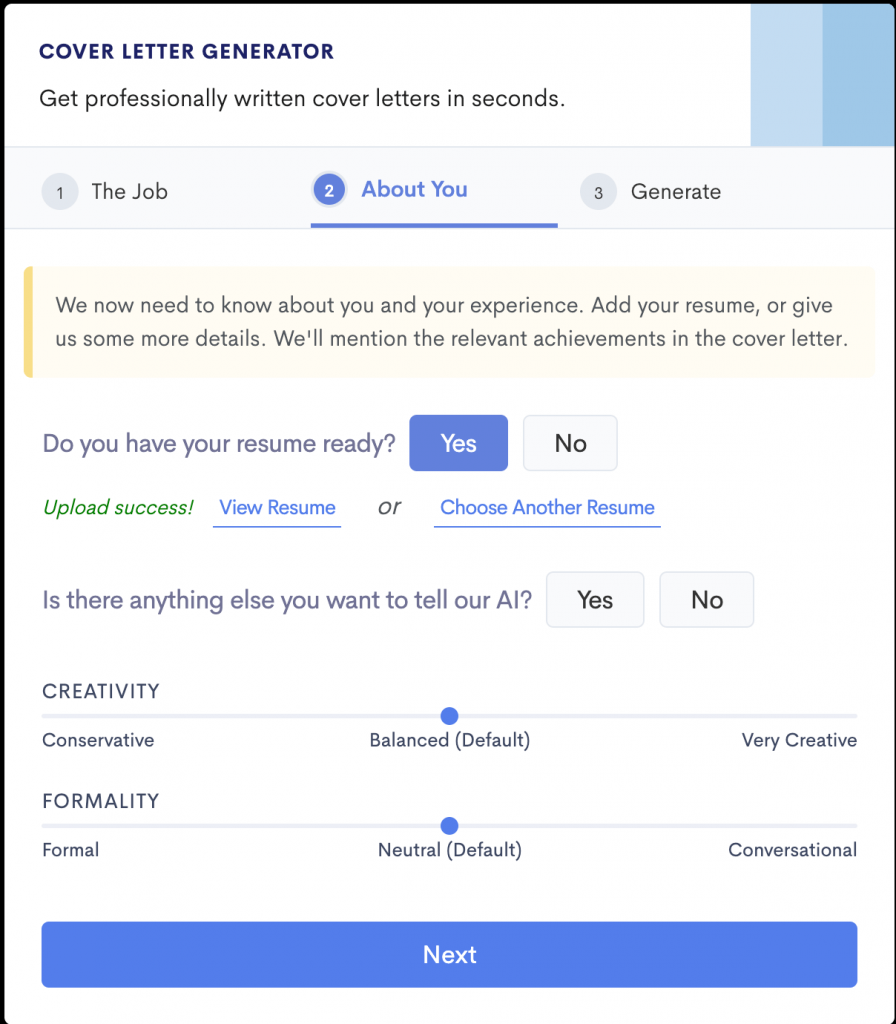896x1024 pixels.
Task: Select 'Yes' for having your resume ready
Action: click(x=458, y=442)
